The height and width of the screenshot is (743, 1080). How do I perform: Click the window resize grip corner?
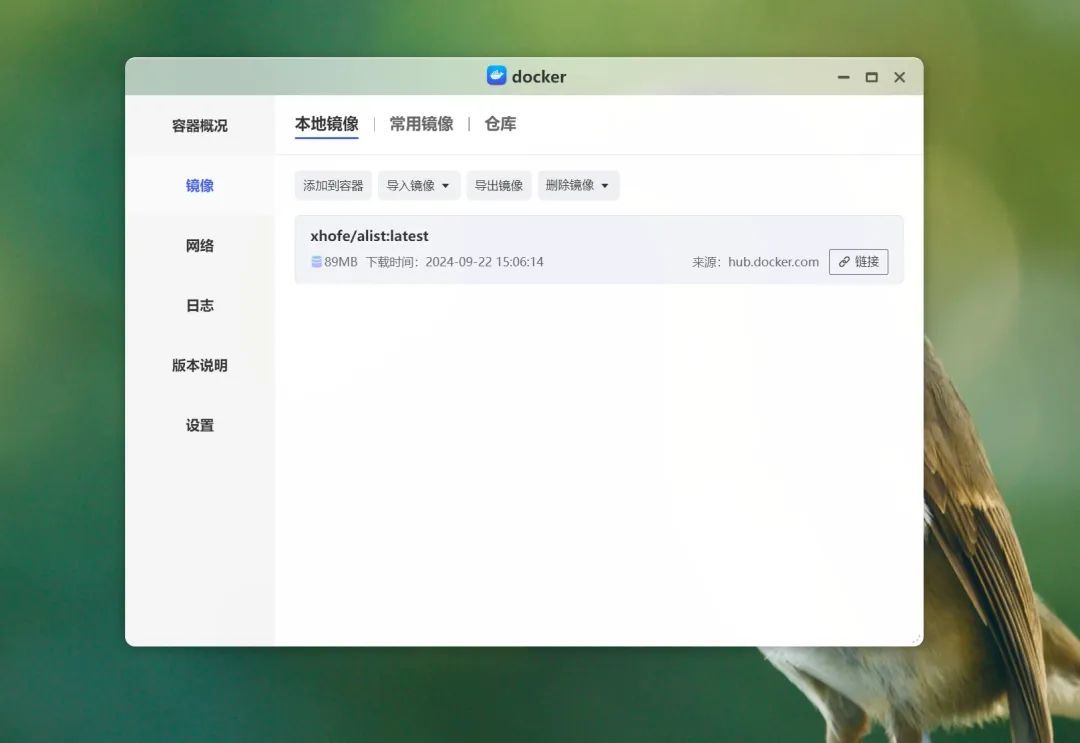tap(917, 640)
